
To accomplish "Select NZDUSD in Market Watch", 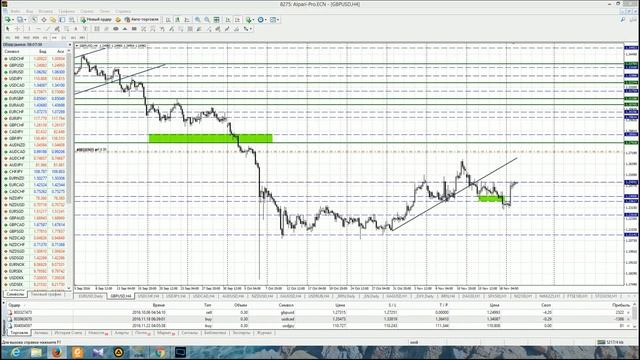I will pos(16,205).
